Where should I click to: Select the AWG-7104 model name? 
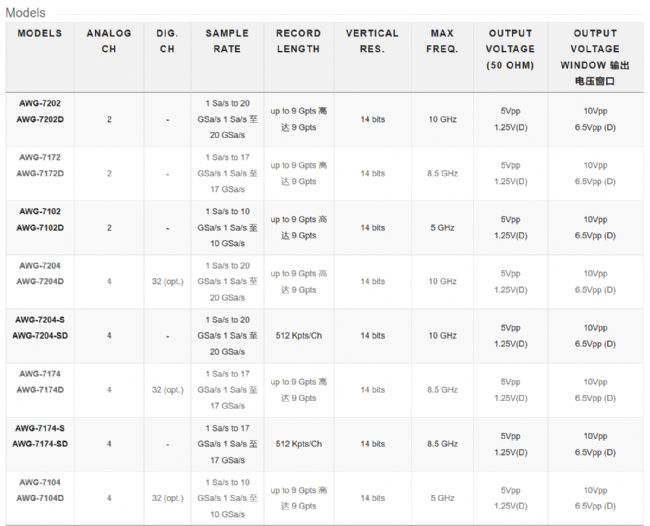pyautogui.click(x=40, y=481)
